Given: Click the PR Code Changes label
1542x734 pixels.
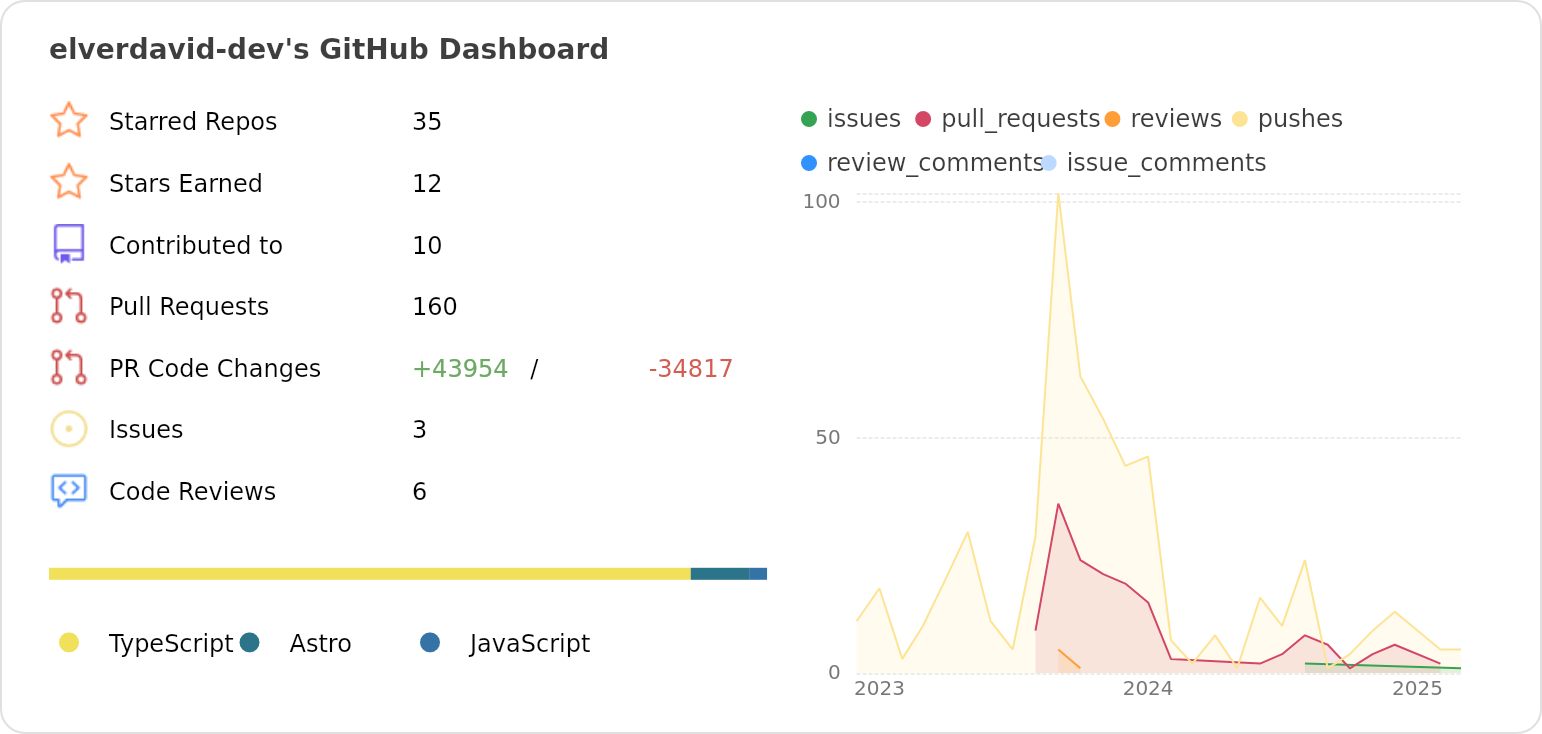Looking at the screenshot, I should coord(215,369).
